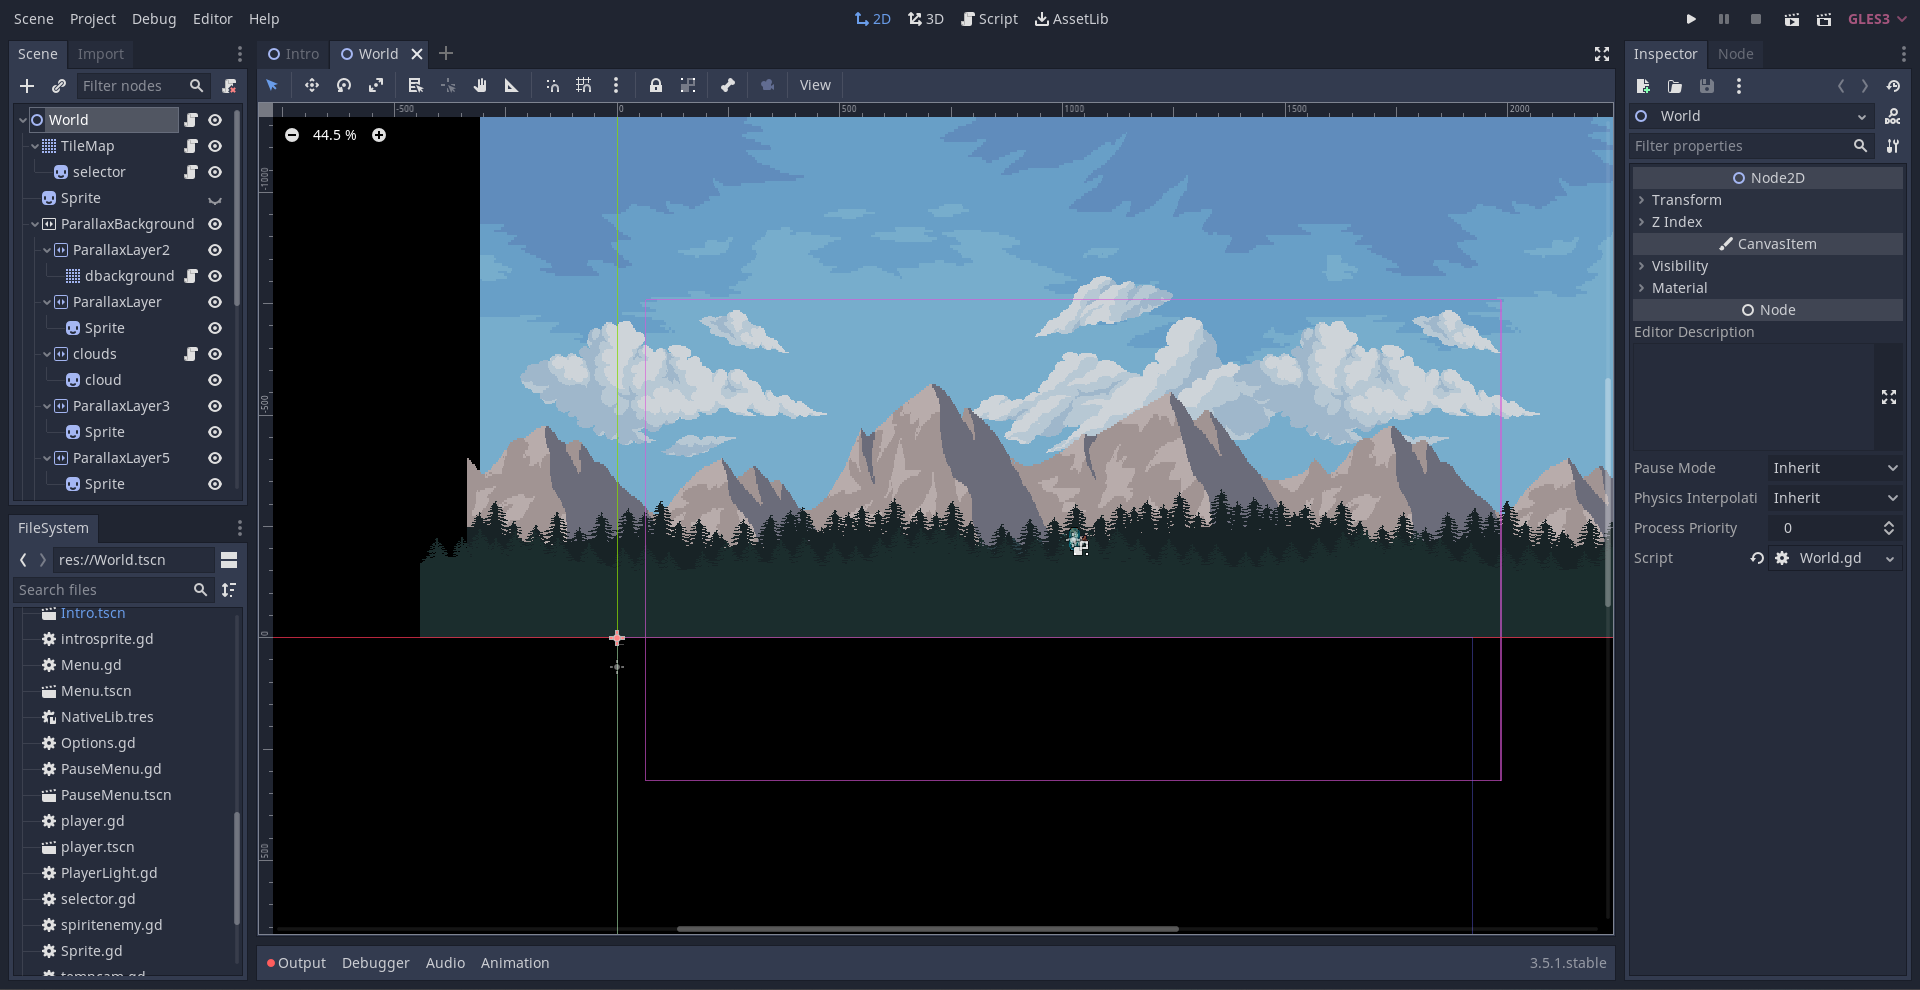Activate the Pan Mode hand tool
1920x990 pixels.
[480, 86]
